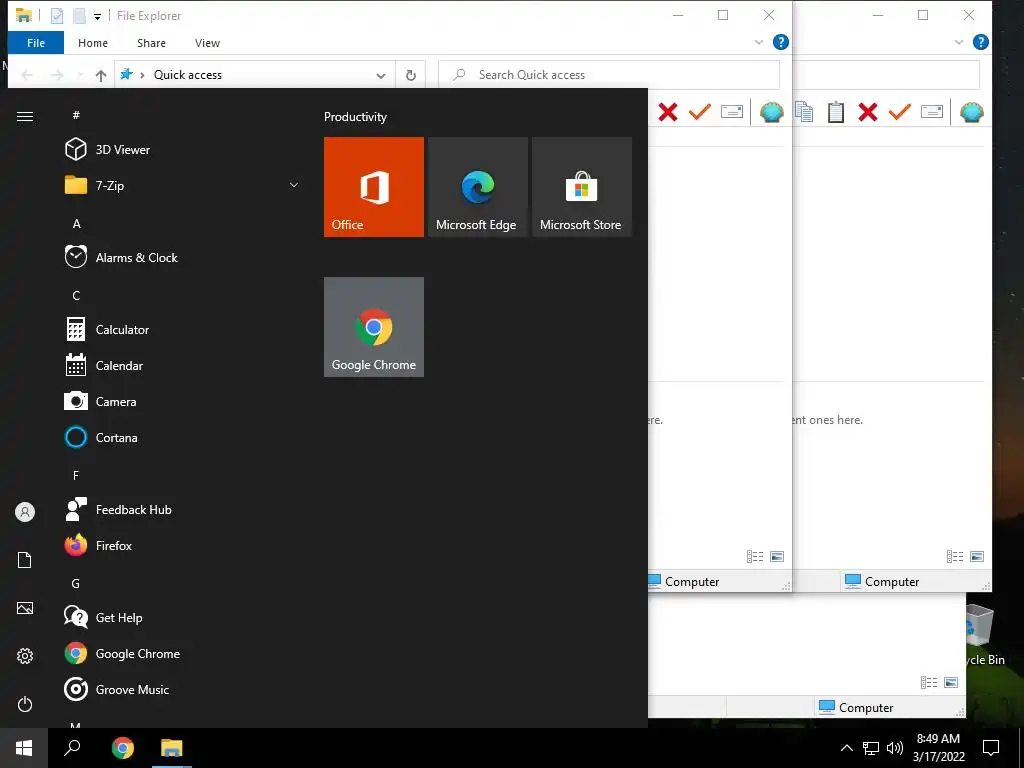
Task: Open the volume control in tray
Action: pos(895,748)
